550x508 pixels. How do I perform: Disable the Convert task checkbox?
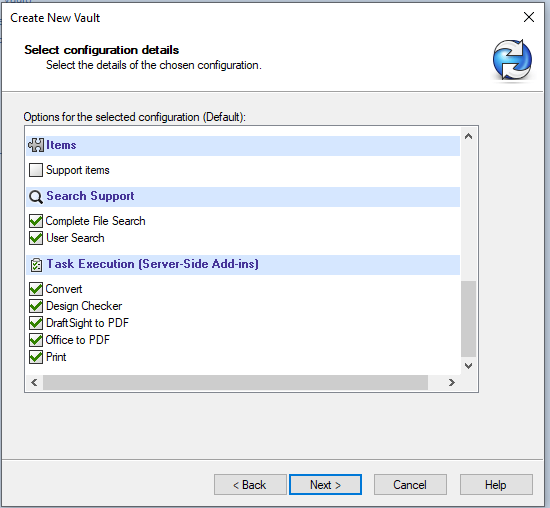(x=36, y=289)
